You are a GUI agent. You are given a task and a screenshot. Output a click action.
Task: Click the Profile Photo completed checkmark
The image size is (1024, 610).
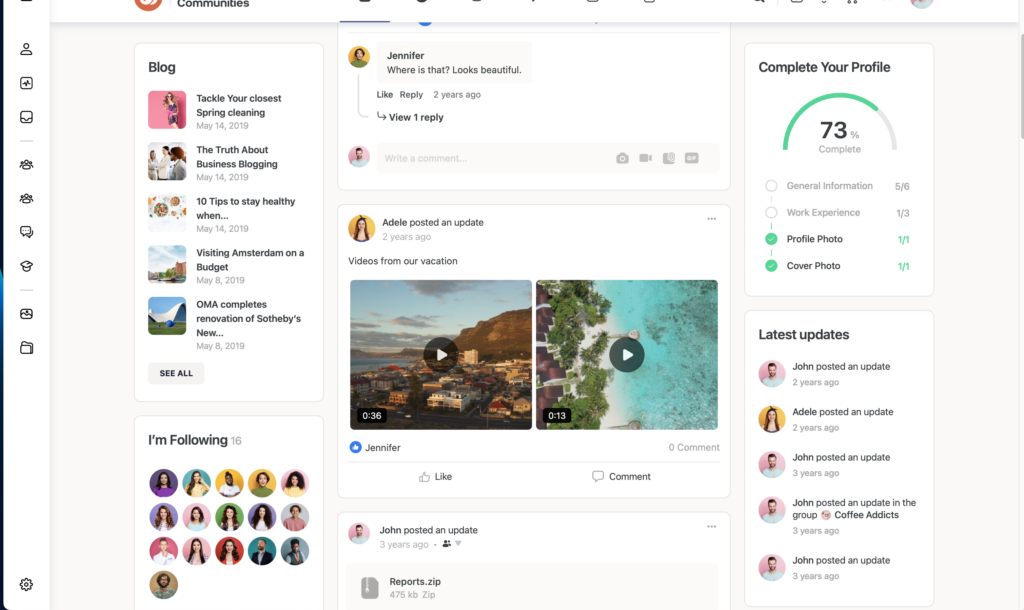pyautogui.click(x=771, y=239)
